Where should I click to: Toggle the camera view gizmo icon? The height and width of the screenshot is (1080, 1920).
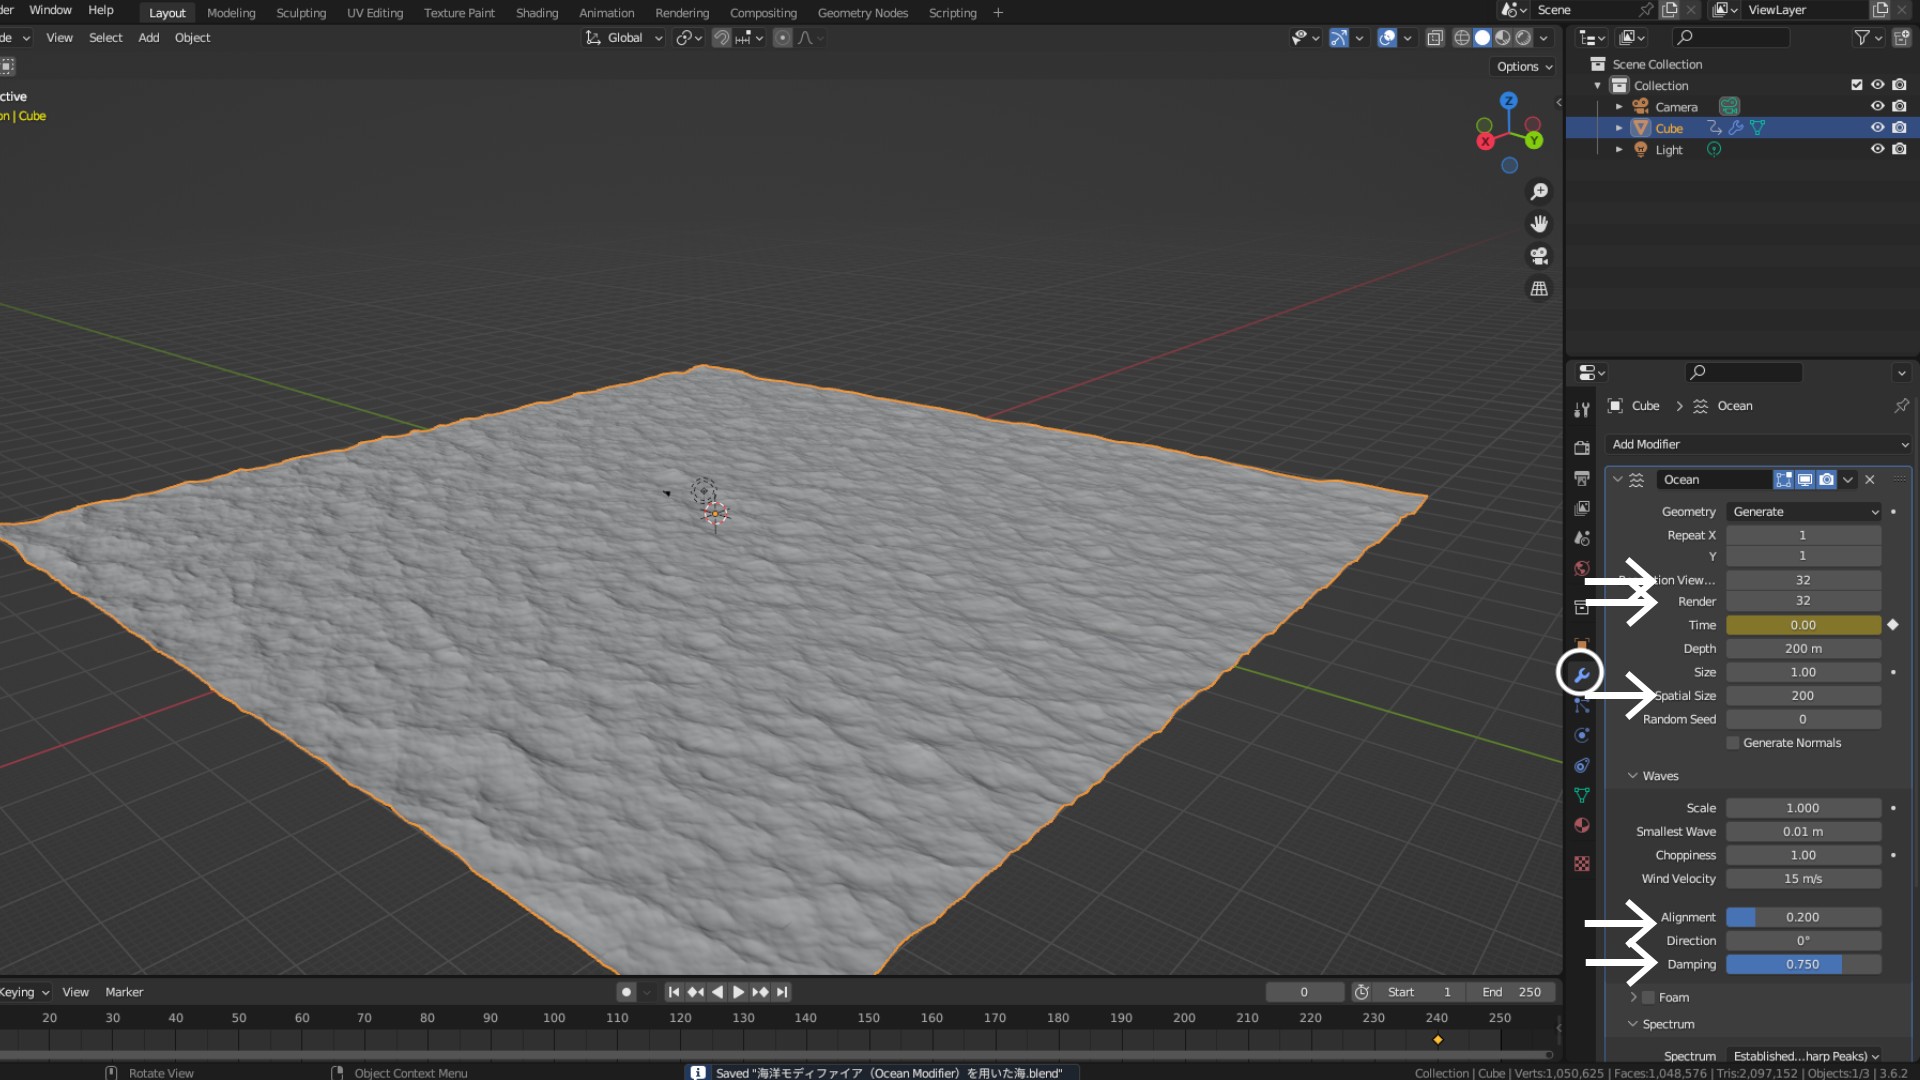click(x=1539, y=256)
